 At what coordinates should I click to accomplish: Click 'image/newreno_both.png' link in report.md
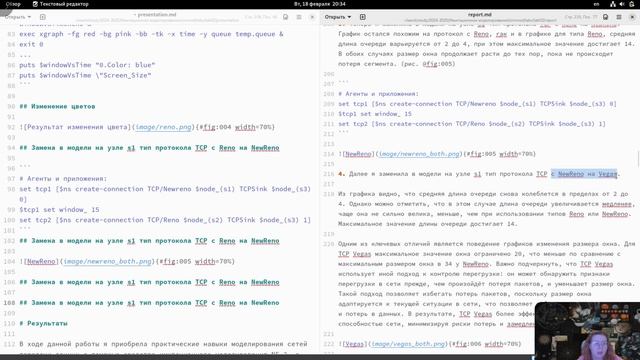[x=419, y=154]
